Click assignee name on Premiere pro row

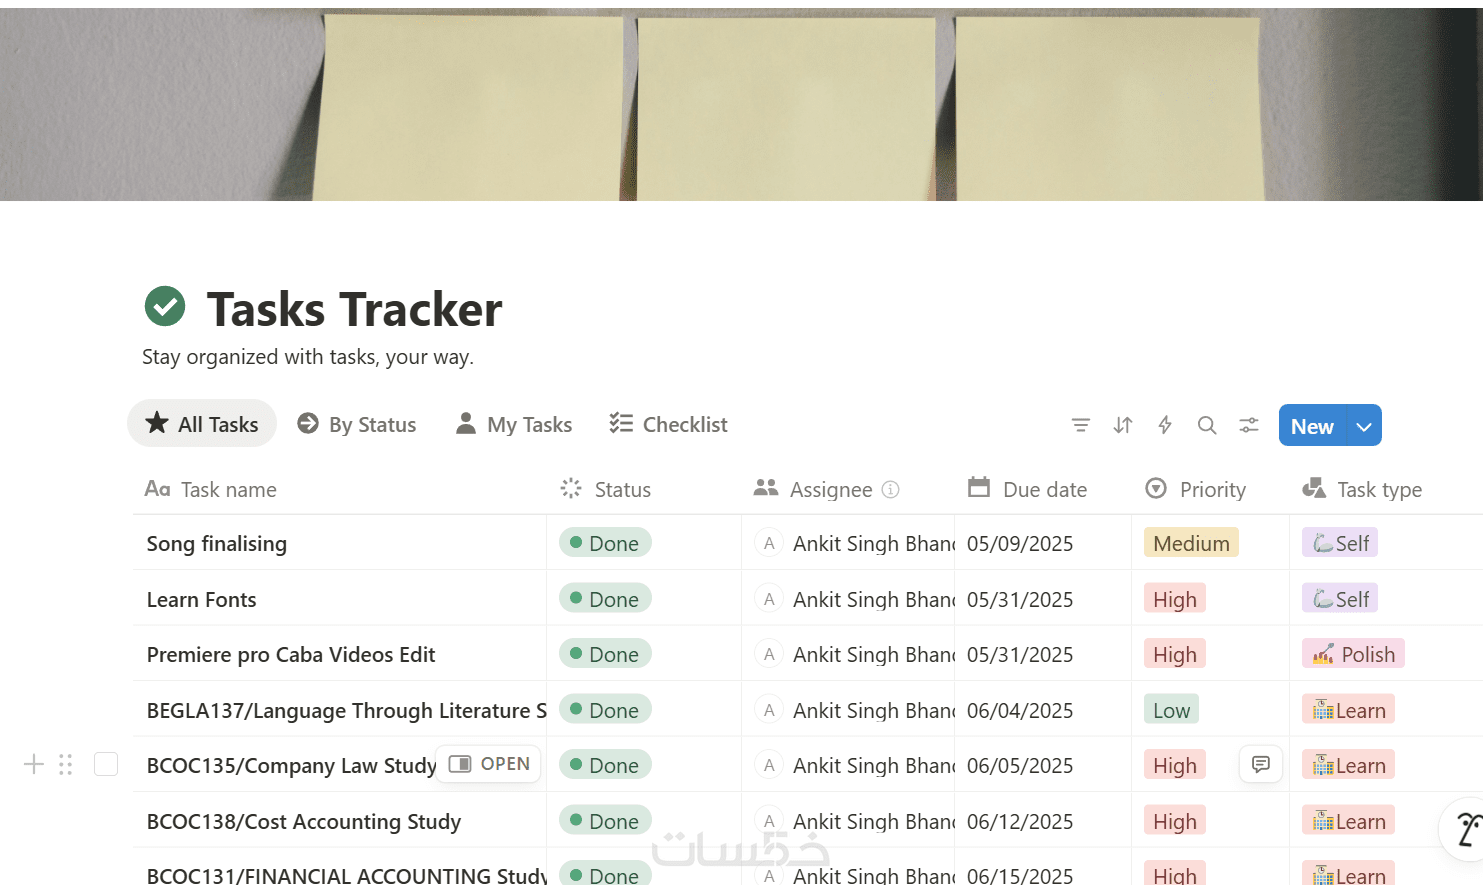(874, 655)
